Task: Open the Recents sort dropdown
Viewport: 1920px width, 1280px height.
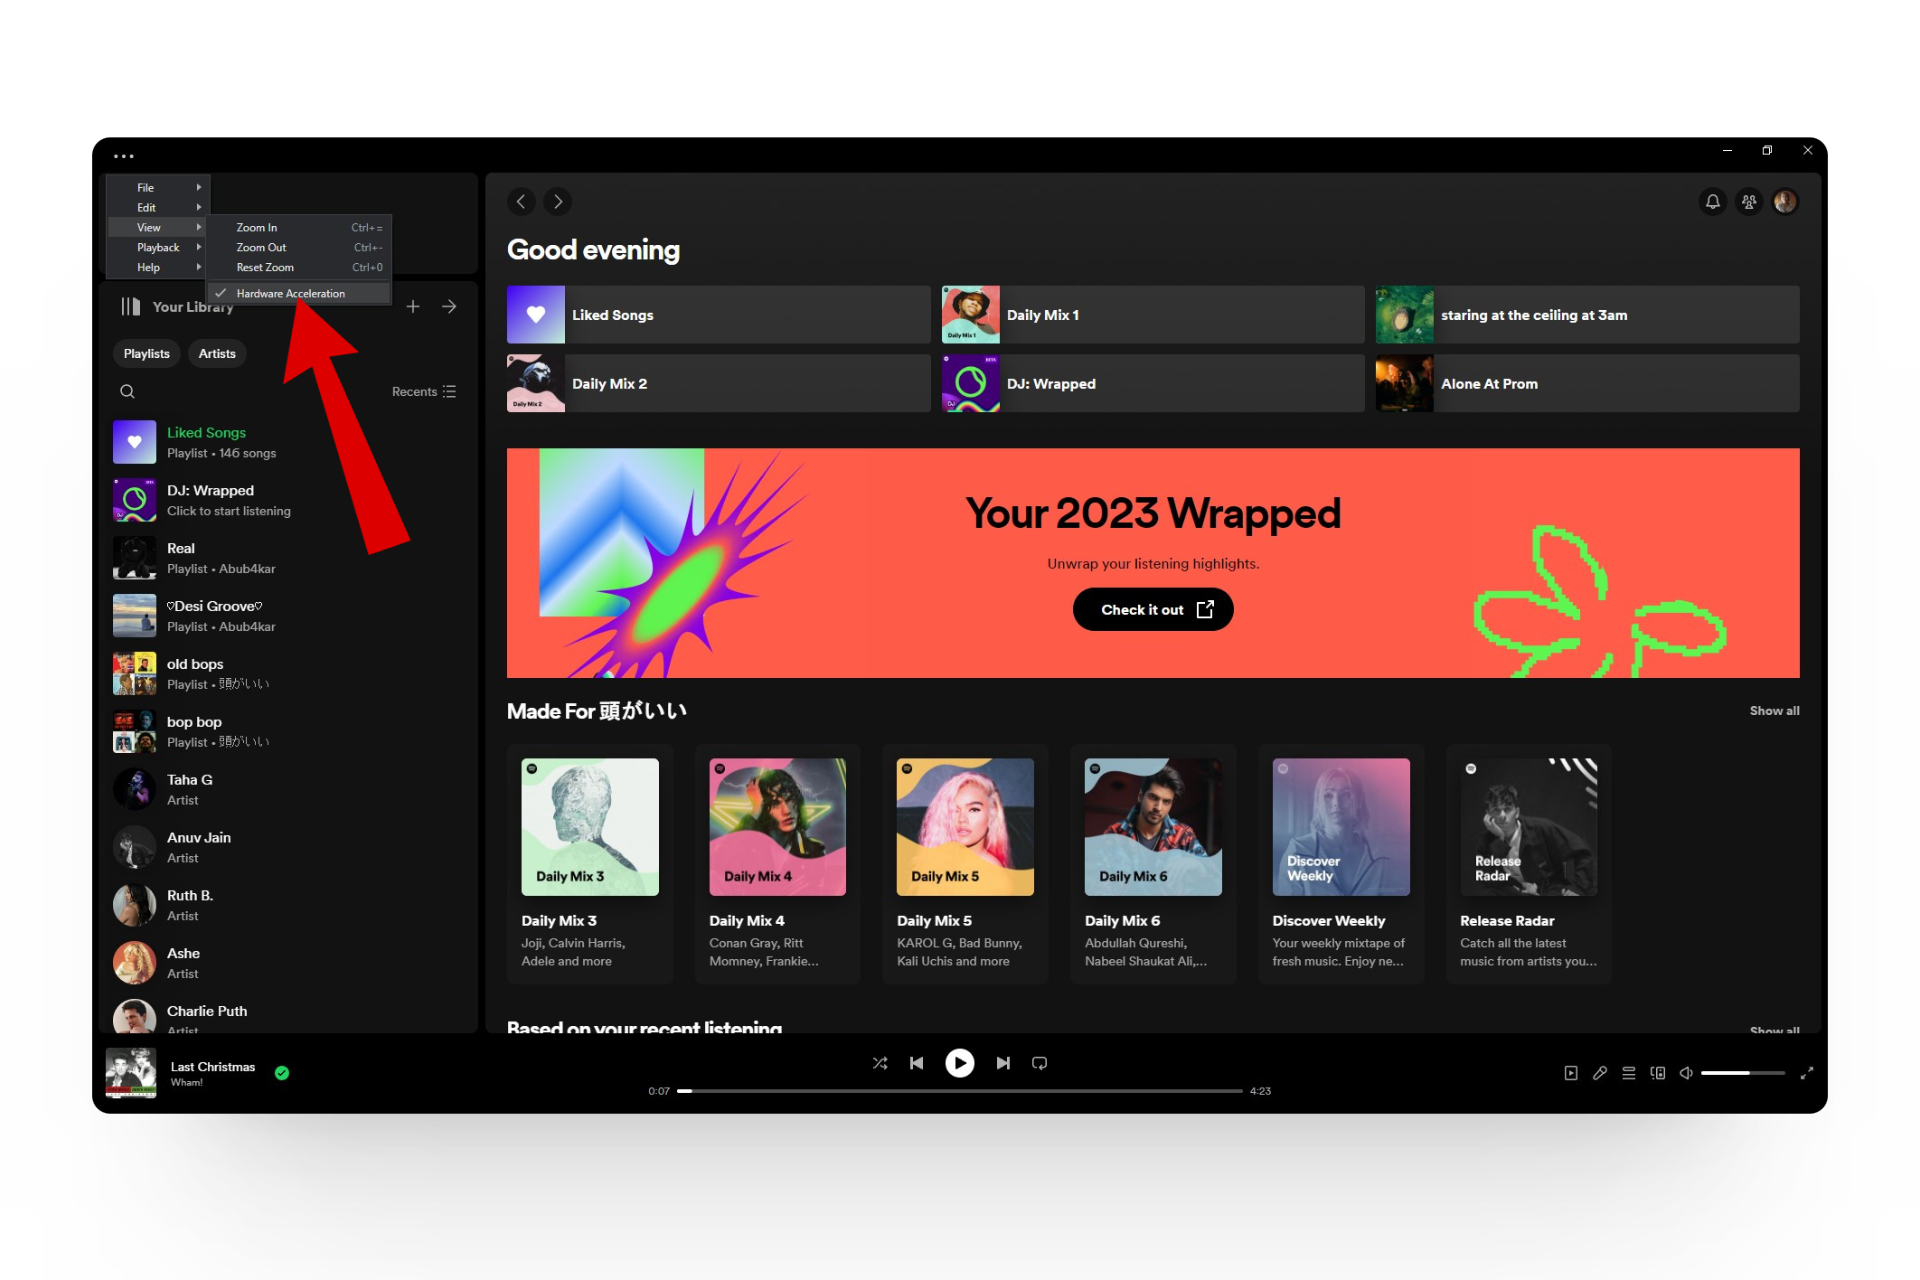Action: pyautogui.click(x=424, y=392)
